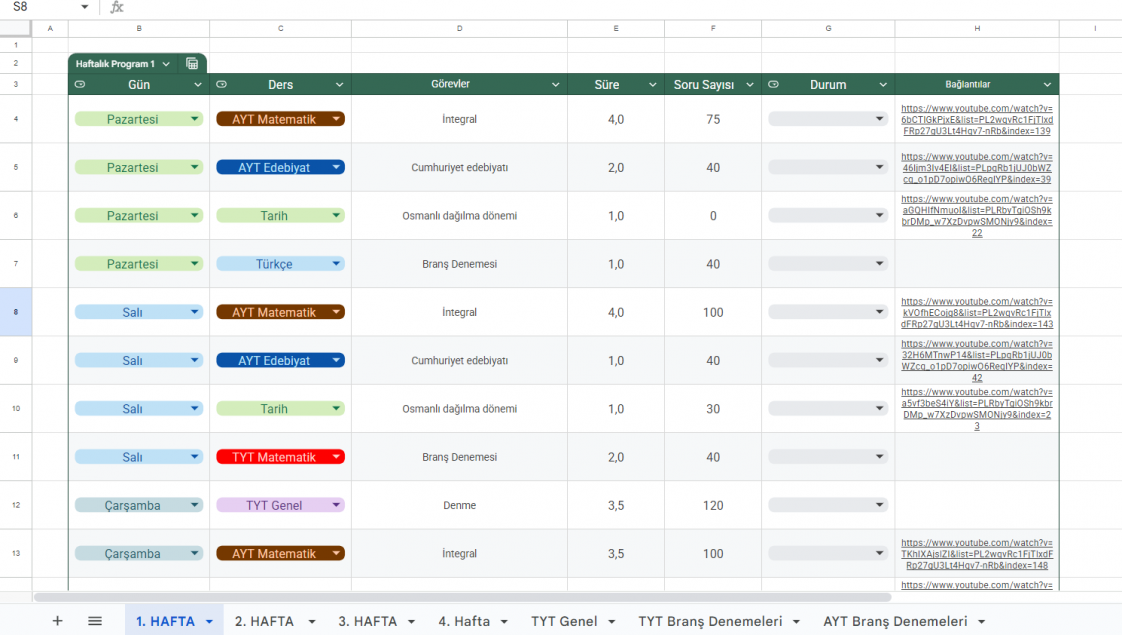Click the dropdown type icon in Durum header
The height and width of the screenshot is (635, 1122).
774,85
